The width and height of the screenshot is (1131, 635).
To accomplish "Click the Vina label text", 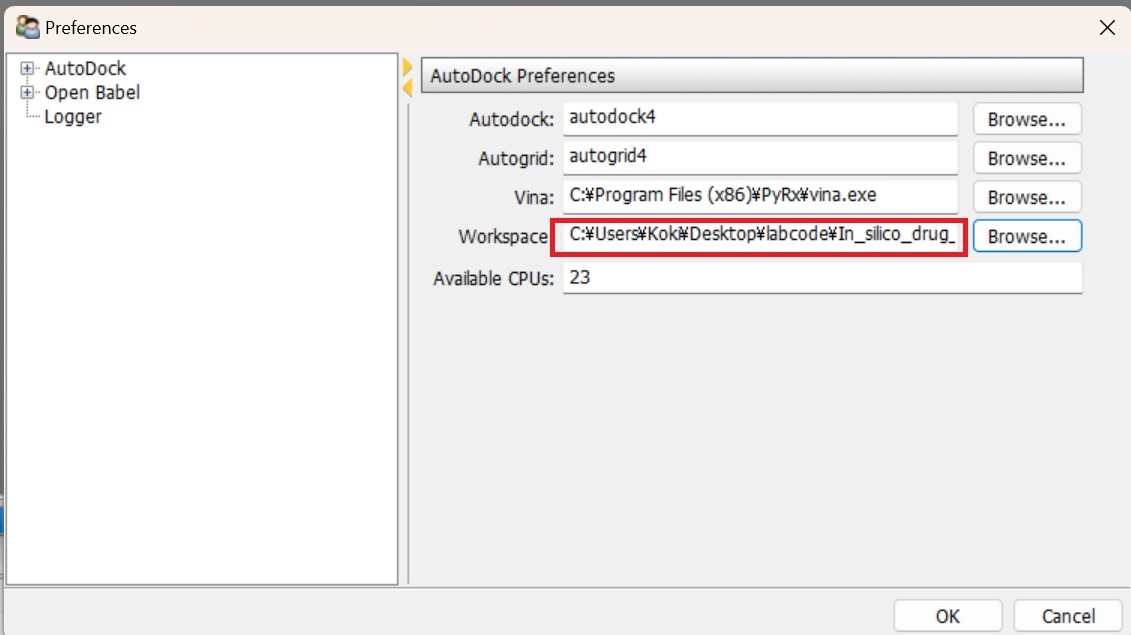I will [534, 197].
